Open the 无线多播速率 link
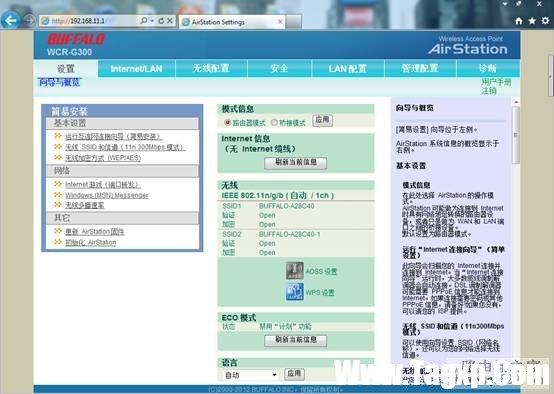554x394 pixels. pos(84,205)
